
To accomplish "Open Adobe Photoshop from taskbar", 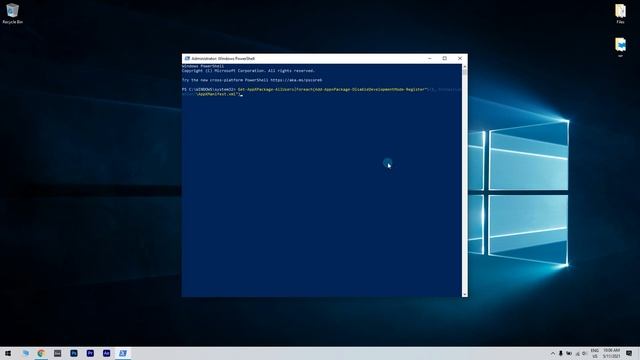I will pyautogui.click(x=74, y=353).
